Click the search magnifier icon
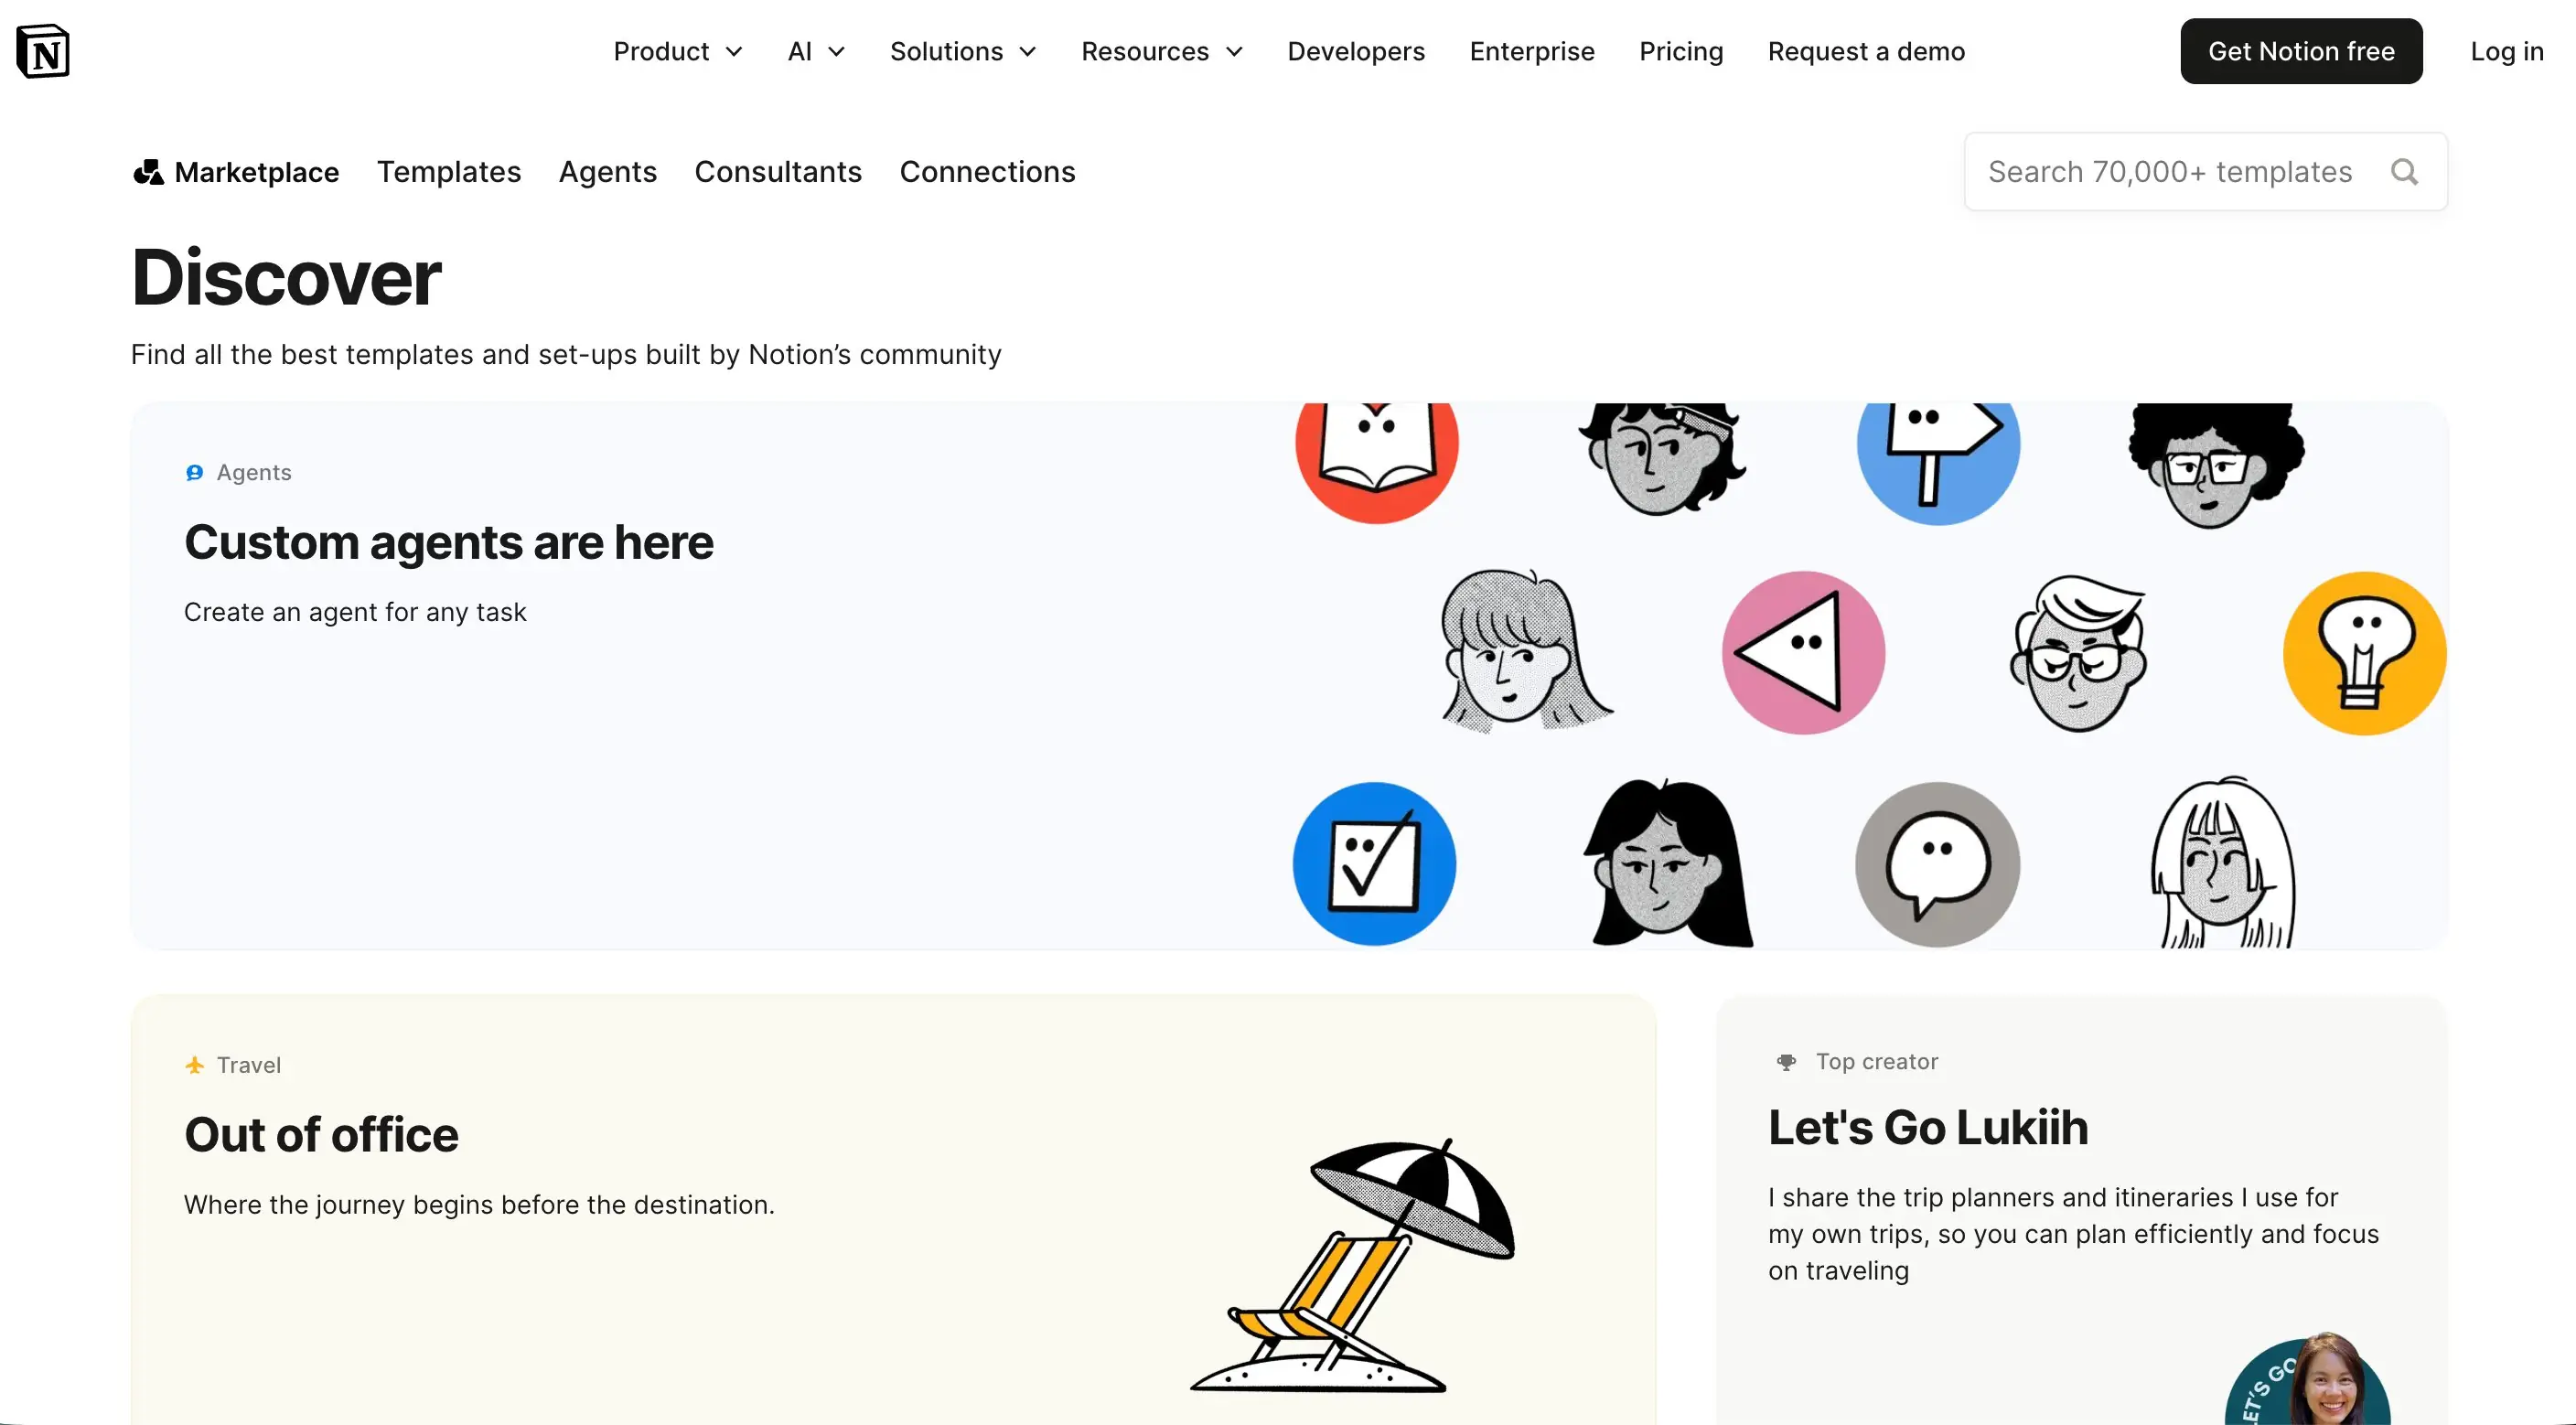The height and width of the screenshot is (1425, 2576). 2404,172
